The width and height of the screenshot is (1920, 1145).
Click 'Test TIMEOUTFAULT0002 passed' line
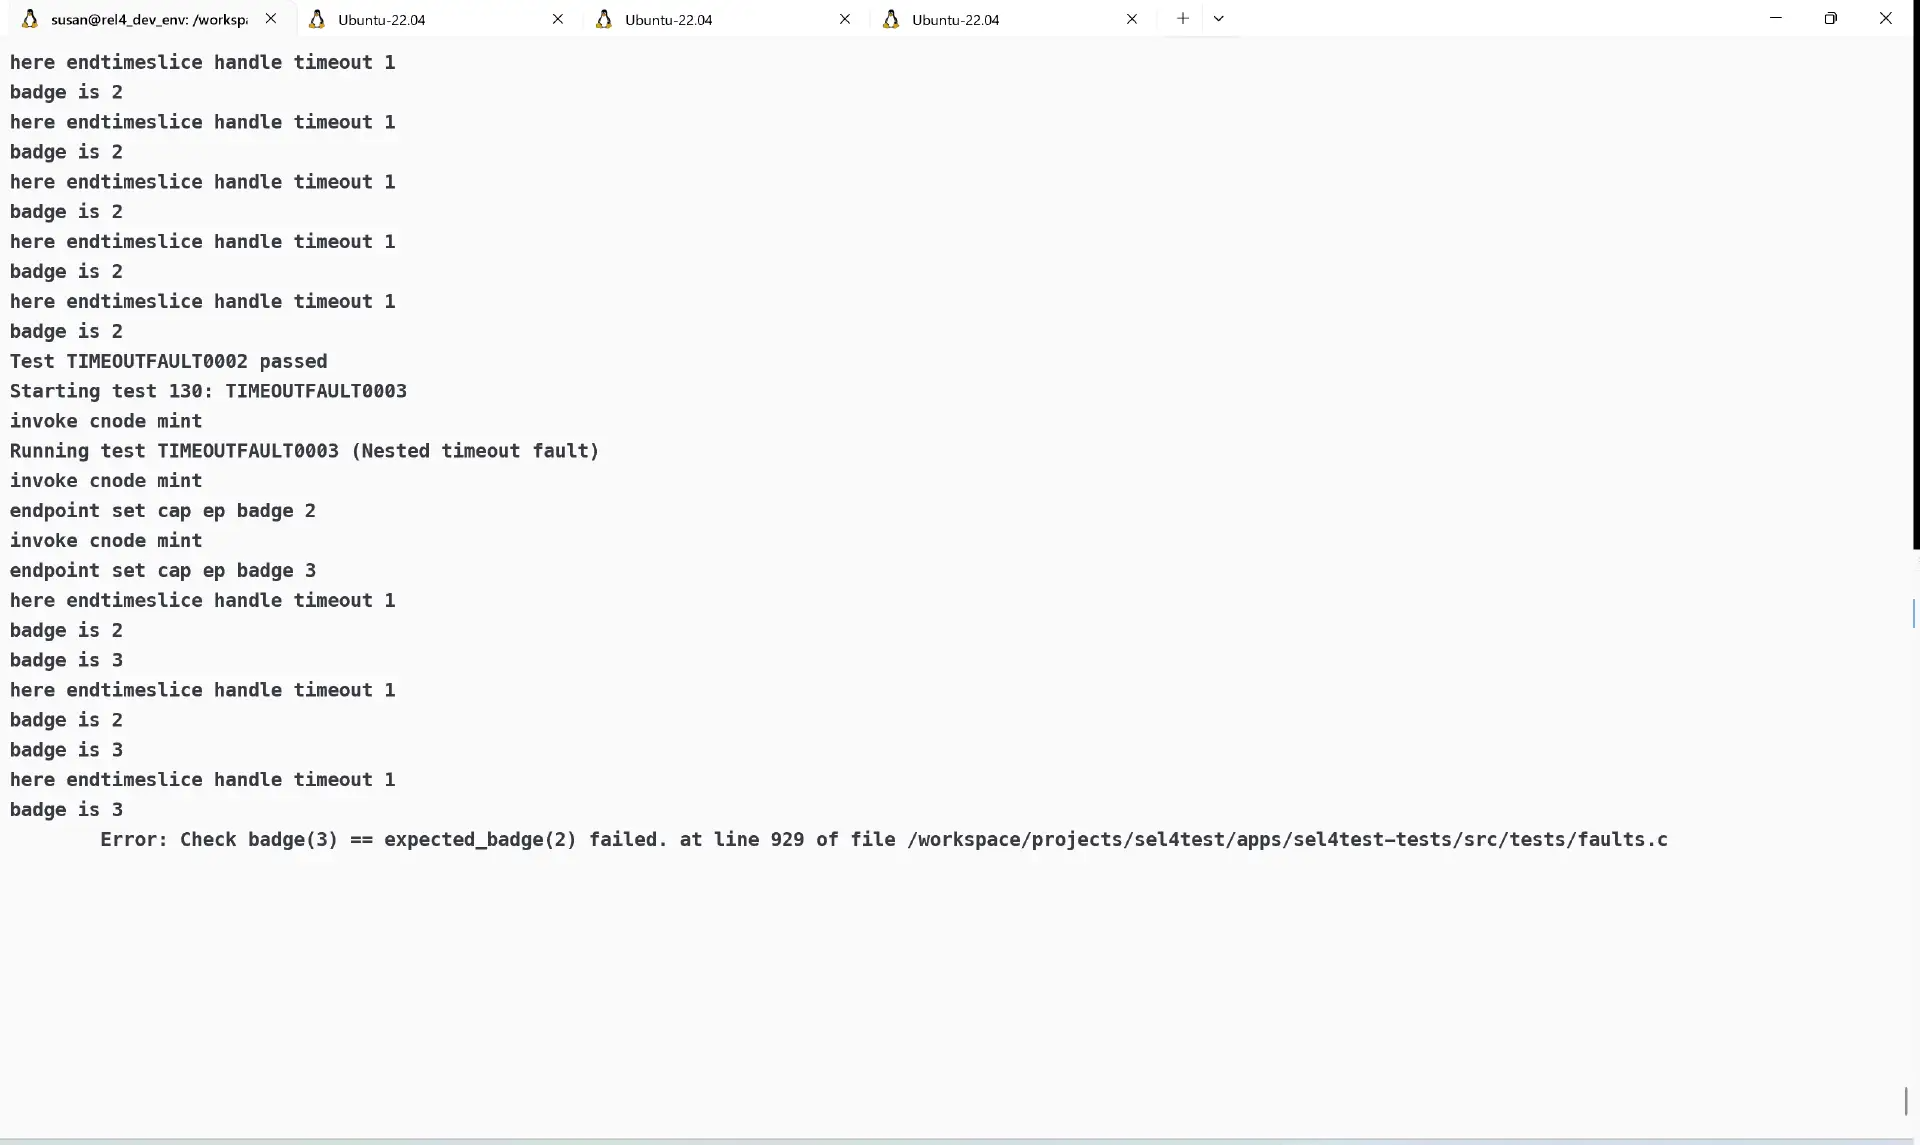pyautogui.click(x=169, y=362)
